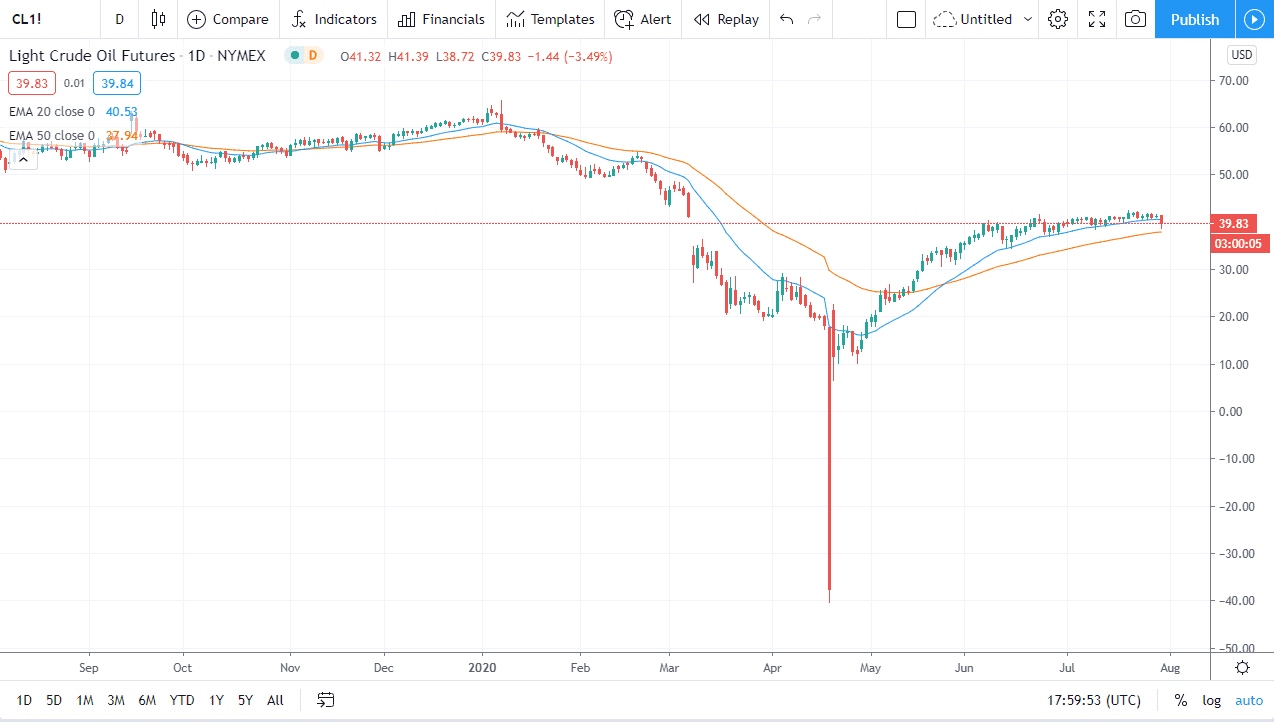Select the EMA 20 close 0 indicator legend

[52, 112]
